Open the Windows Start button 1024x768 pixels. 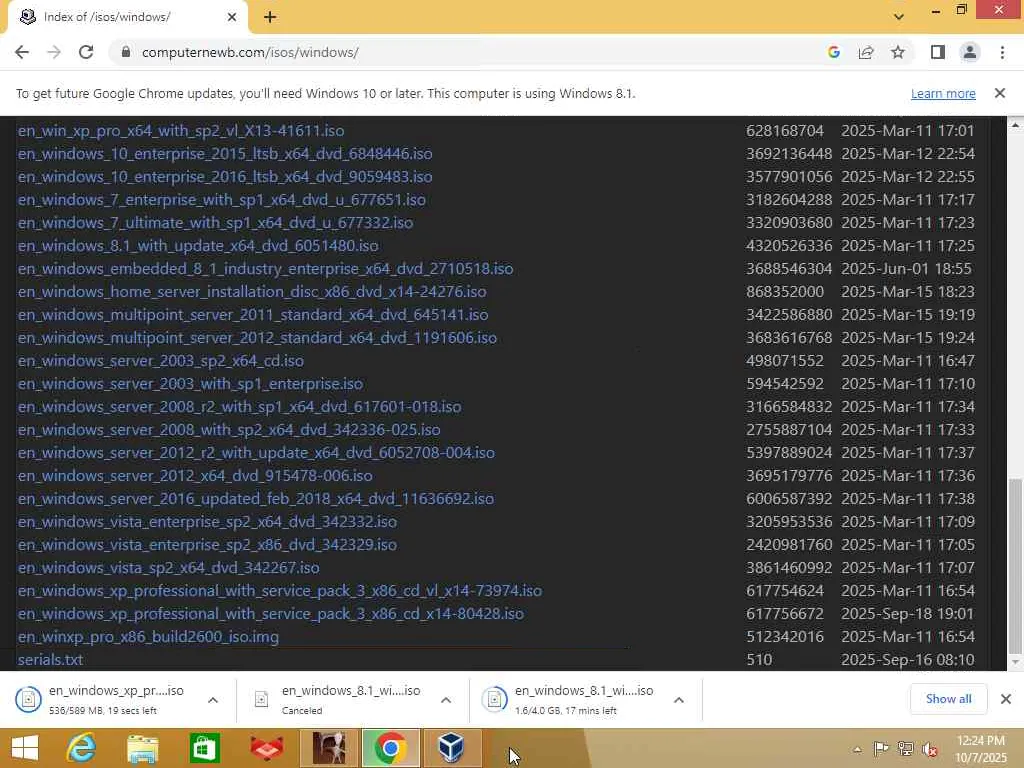click(x=25, y=748)
